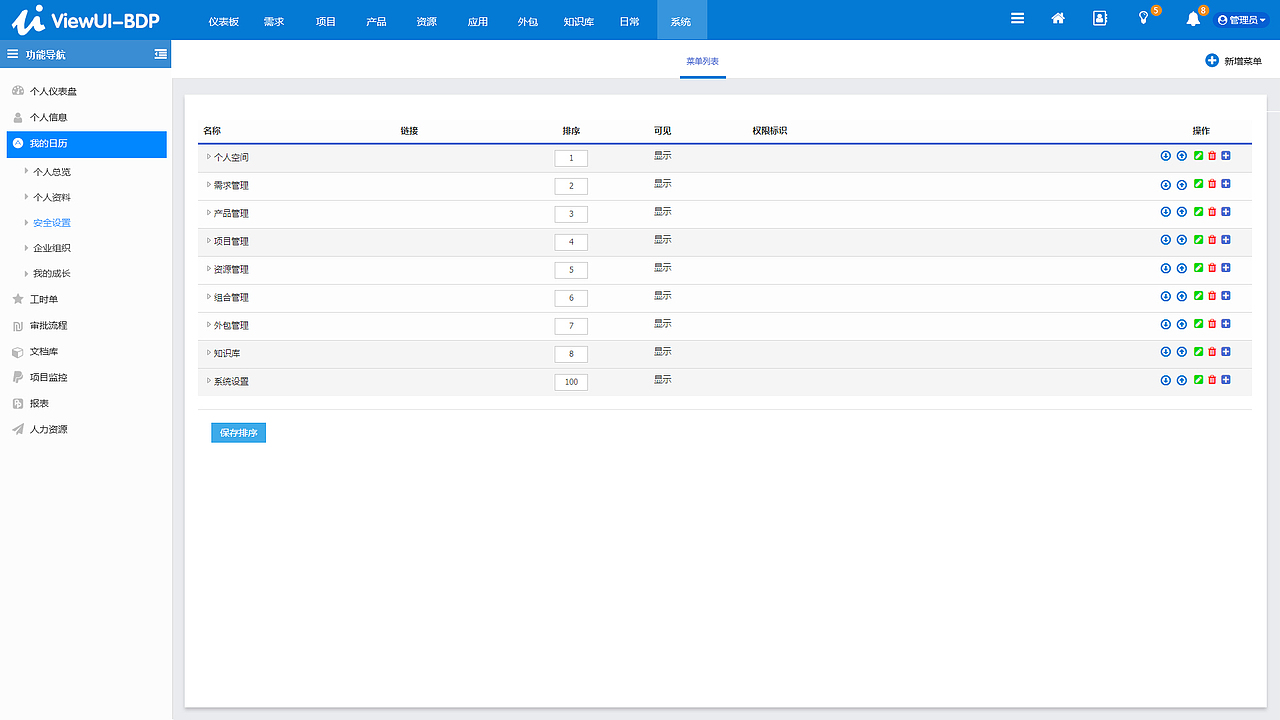This screenshot has height=720, width=1280.
Task: Open the bell notifications icon
Action: (x=1193, y=19)
